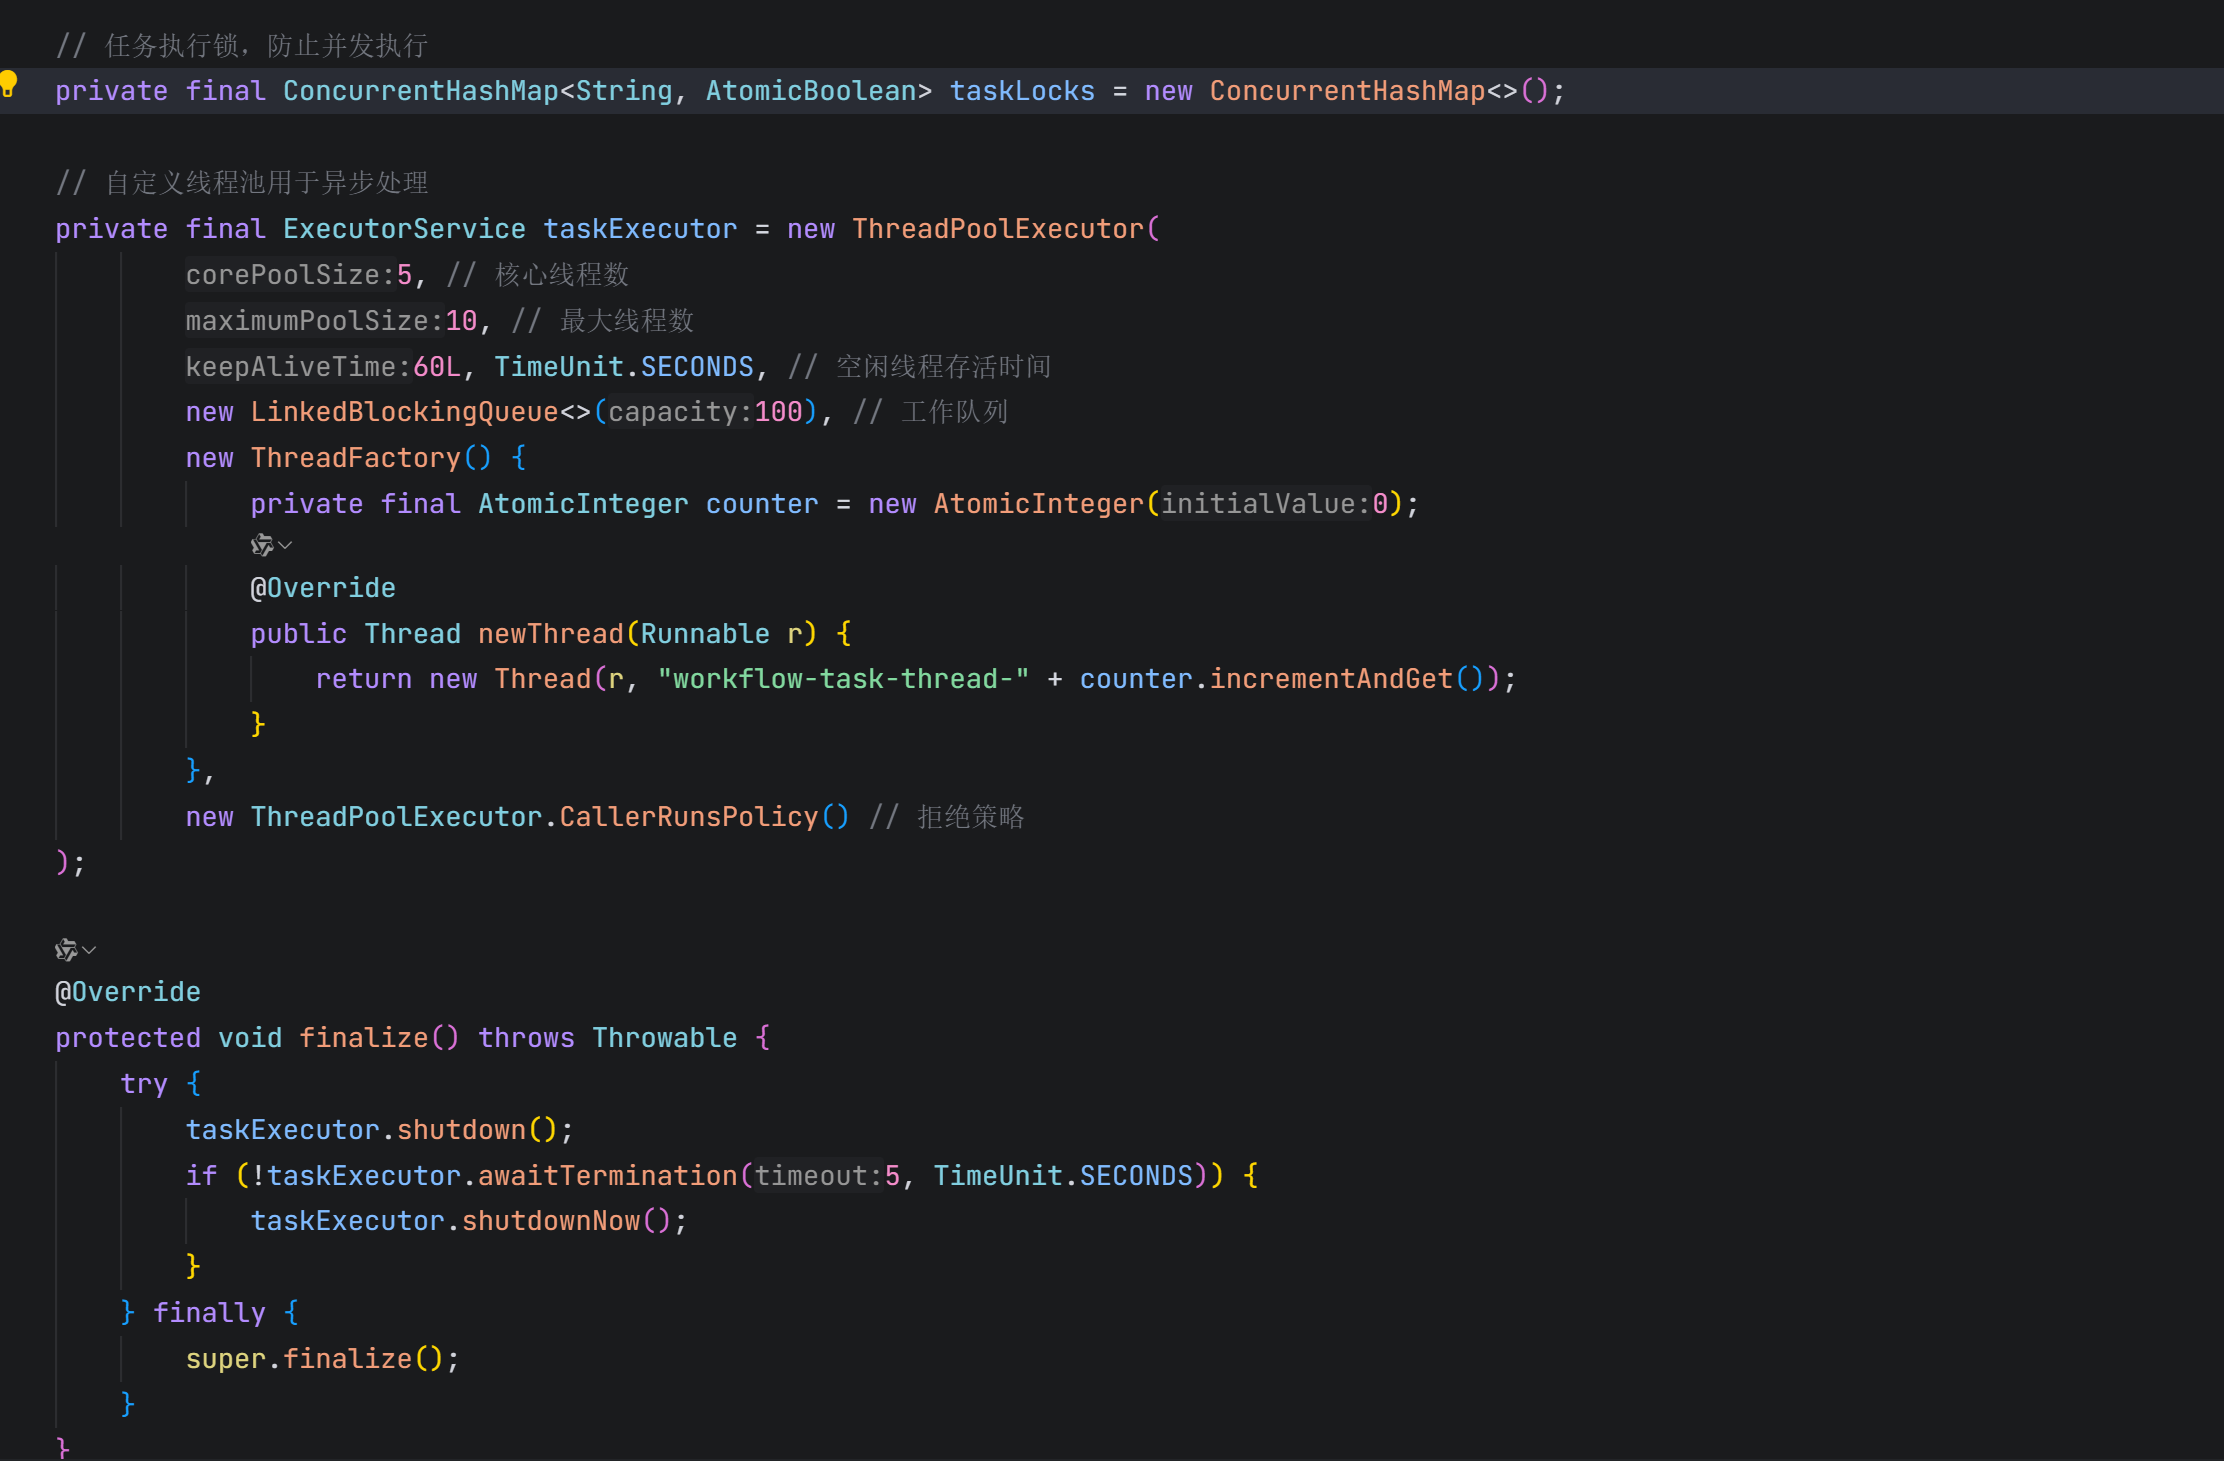2224x1461 pixels.
Task: Click the initialValue parameter hint
Action: coord(1265,504)
